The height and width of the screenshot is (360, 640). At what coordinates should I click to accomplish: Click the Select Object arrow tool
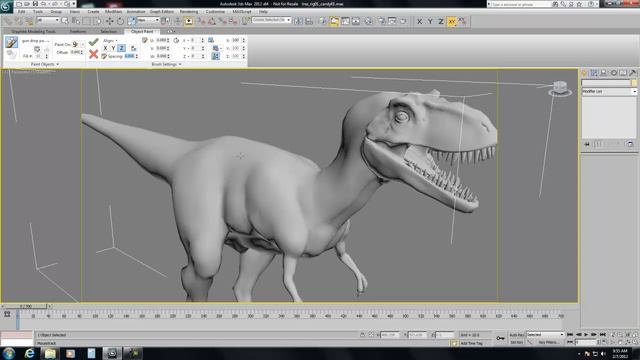coord(65,21)
